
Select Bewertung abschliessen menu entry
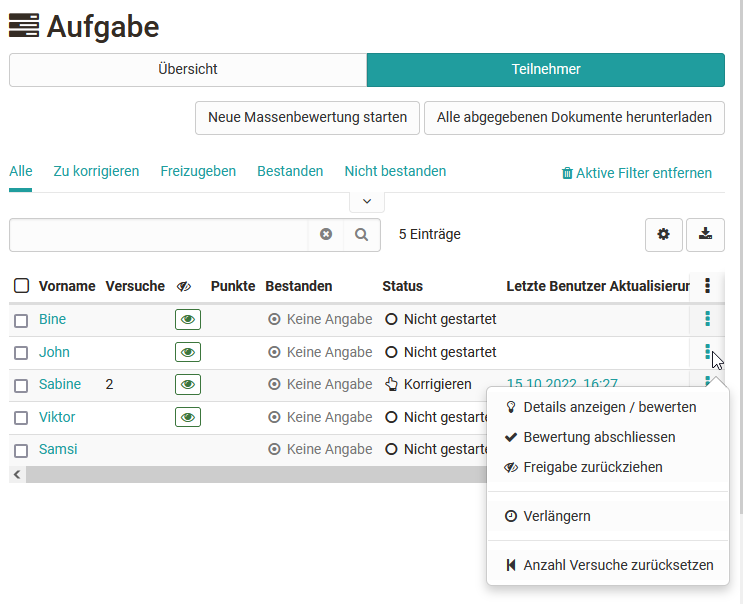point(598,437)
